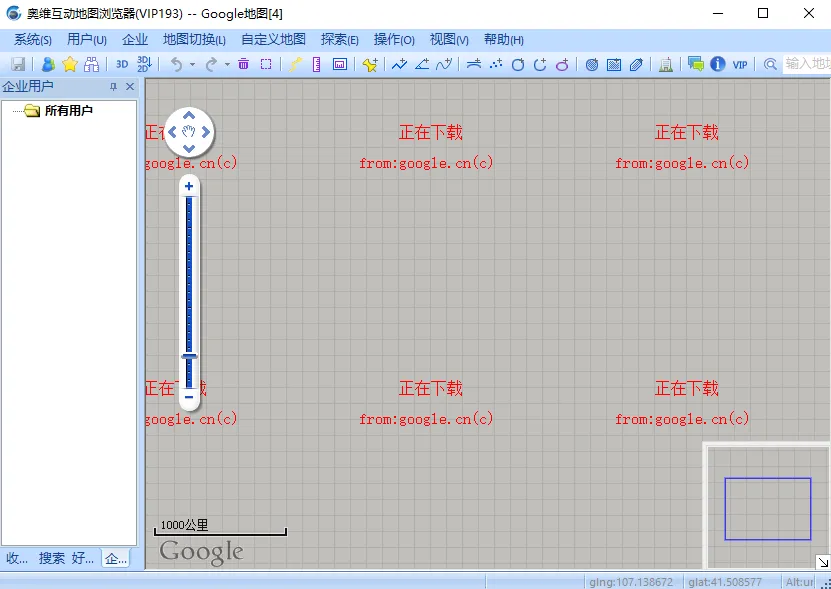Screen dimensions: 831x589
Task: Click the hatched polygon area icon
Action: click(636, 64)
